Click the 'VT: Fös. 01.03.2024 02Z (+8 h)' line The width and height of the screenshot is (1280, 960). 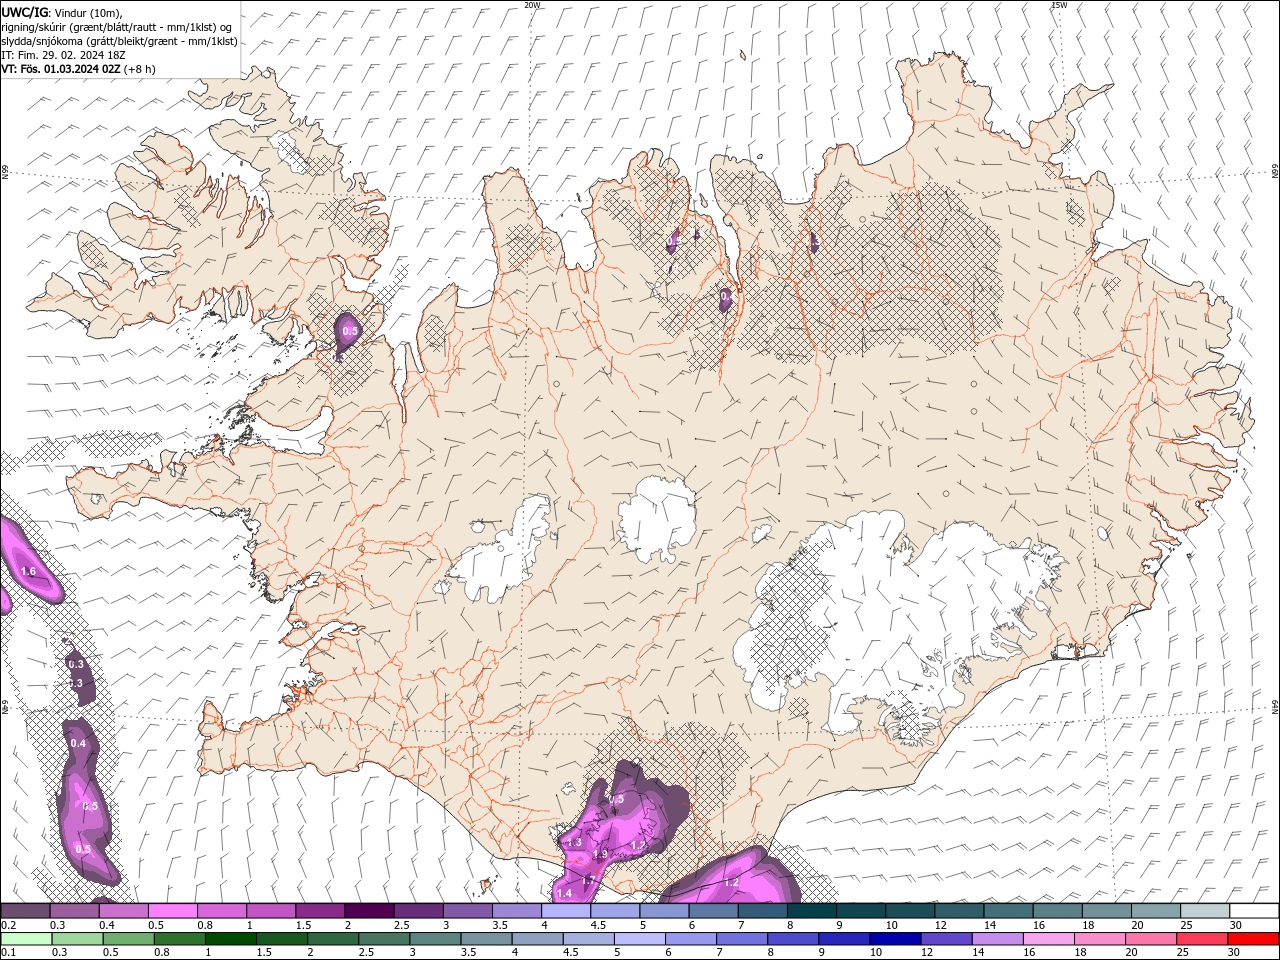pos(78,69)
